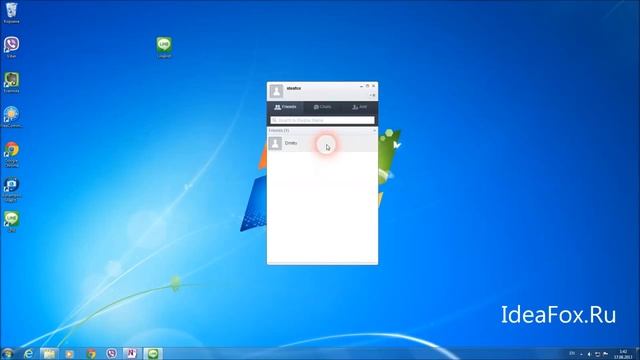Viewport: 640px width, 360px height.
Task: Launch Internet Explorer from the taskbar
Action: [x=28, y=353]
